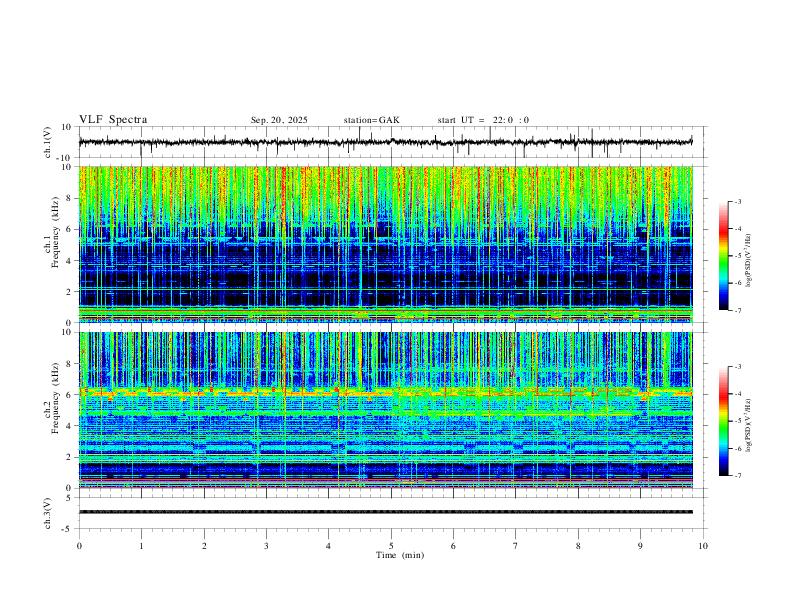This screenshot has height=612, width=792.
Task: Click the '-7' label on lower color scale
Action: pyautogui.click(x=737, y=475)
